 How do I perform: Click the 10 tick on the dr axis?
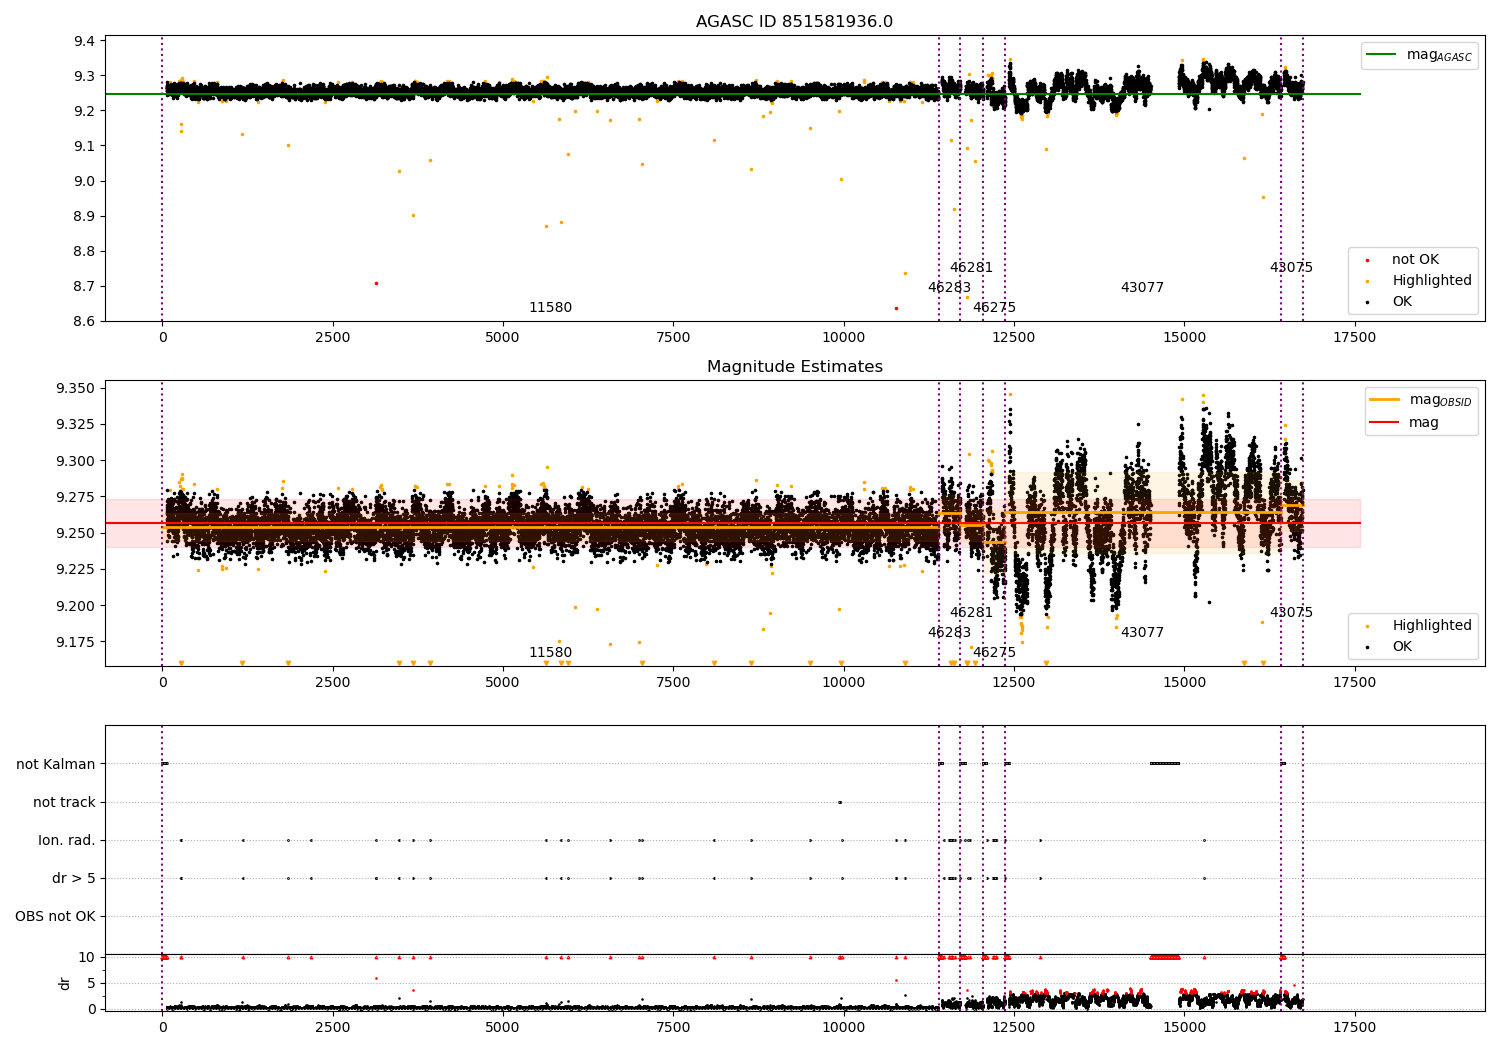click(x=87, y=957)
